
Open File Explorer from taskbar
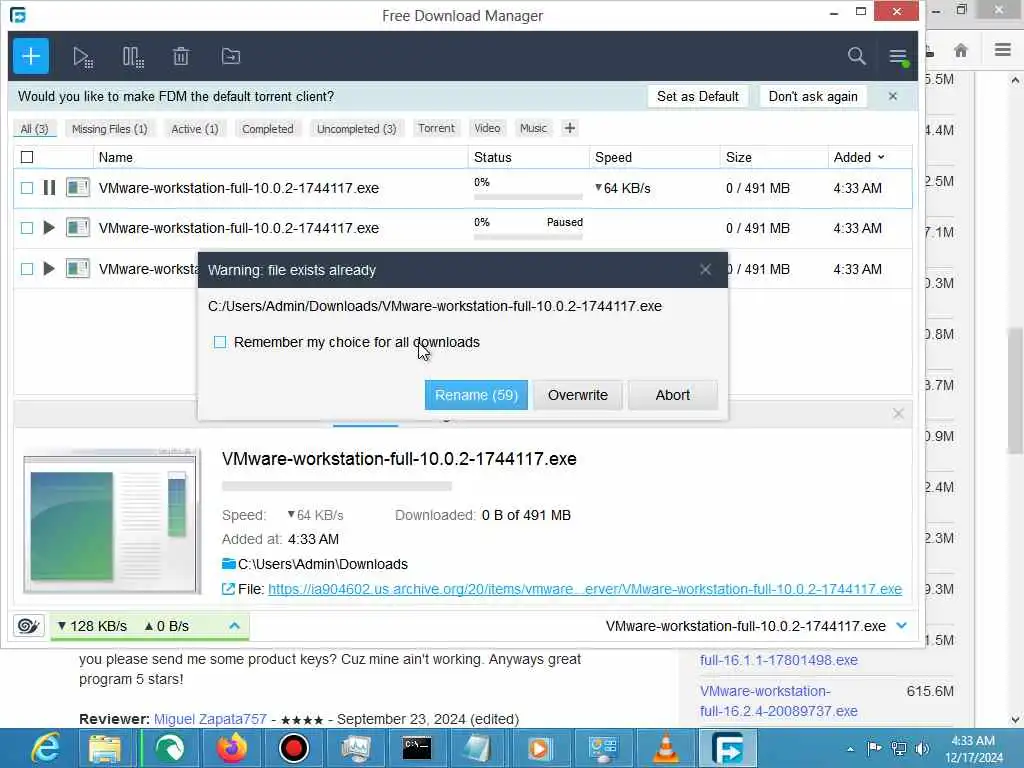[104, 748]
